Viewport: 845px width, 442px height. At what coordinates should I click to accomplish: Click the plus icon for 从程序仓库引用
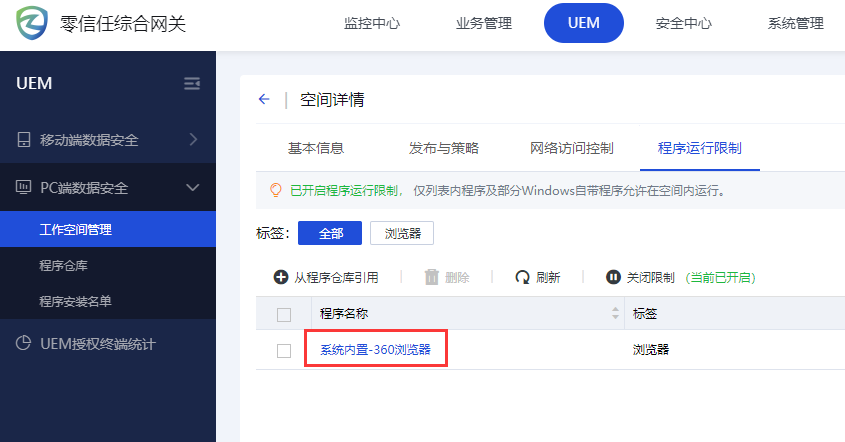click(281, 277)
